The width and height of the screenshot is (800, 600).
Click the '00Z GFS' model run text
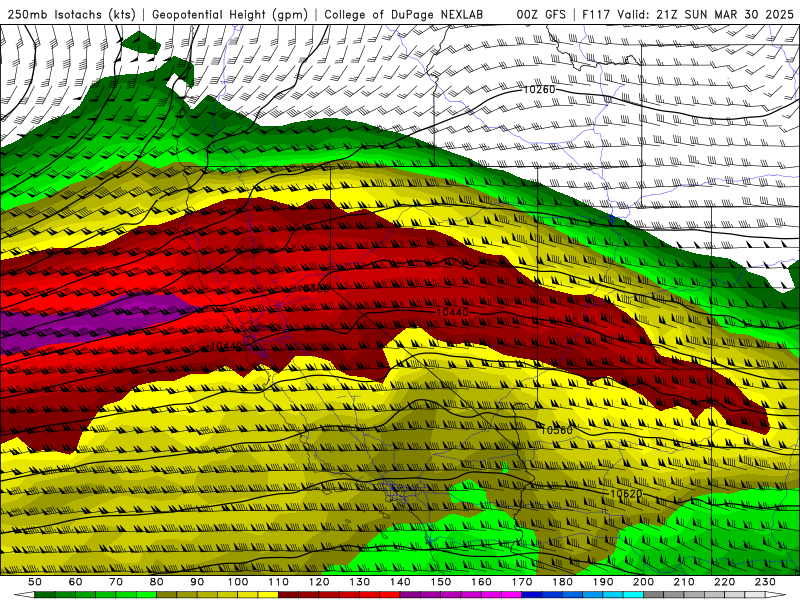pyautogui.click(x=541, y=15)
